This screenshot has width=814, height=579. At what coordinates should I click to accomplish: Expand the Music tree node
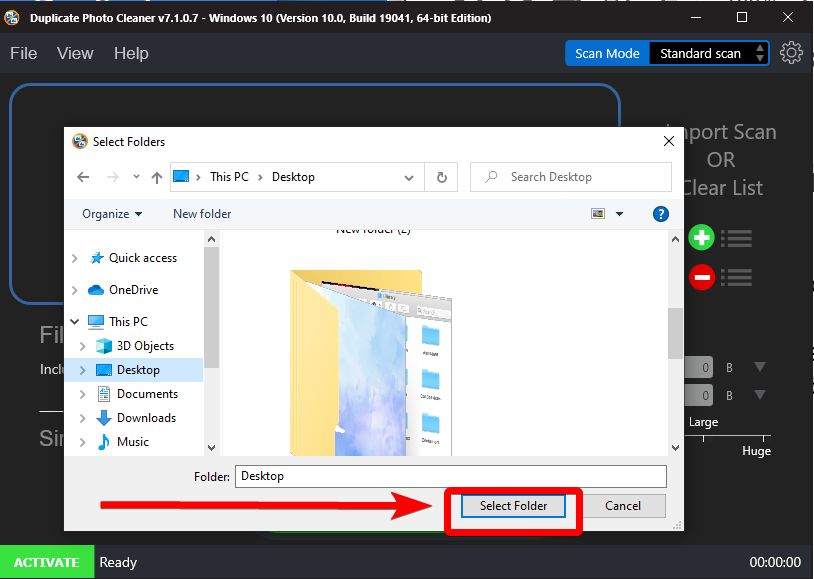click(x=83, y=442)
